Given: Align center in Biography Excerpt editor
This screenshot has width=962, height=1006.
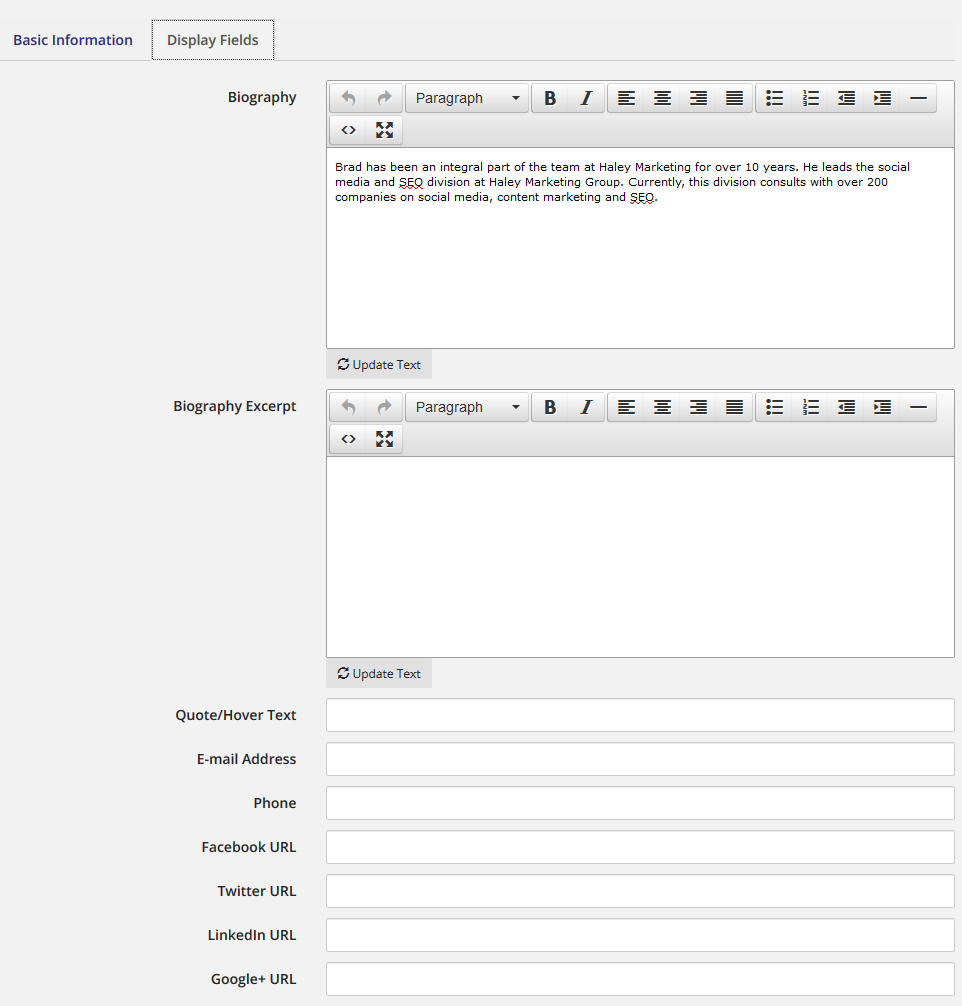Looking at the screenshot, I should click(662, 407).
